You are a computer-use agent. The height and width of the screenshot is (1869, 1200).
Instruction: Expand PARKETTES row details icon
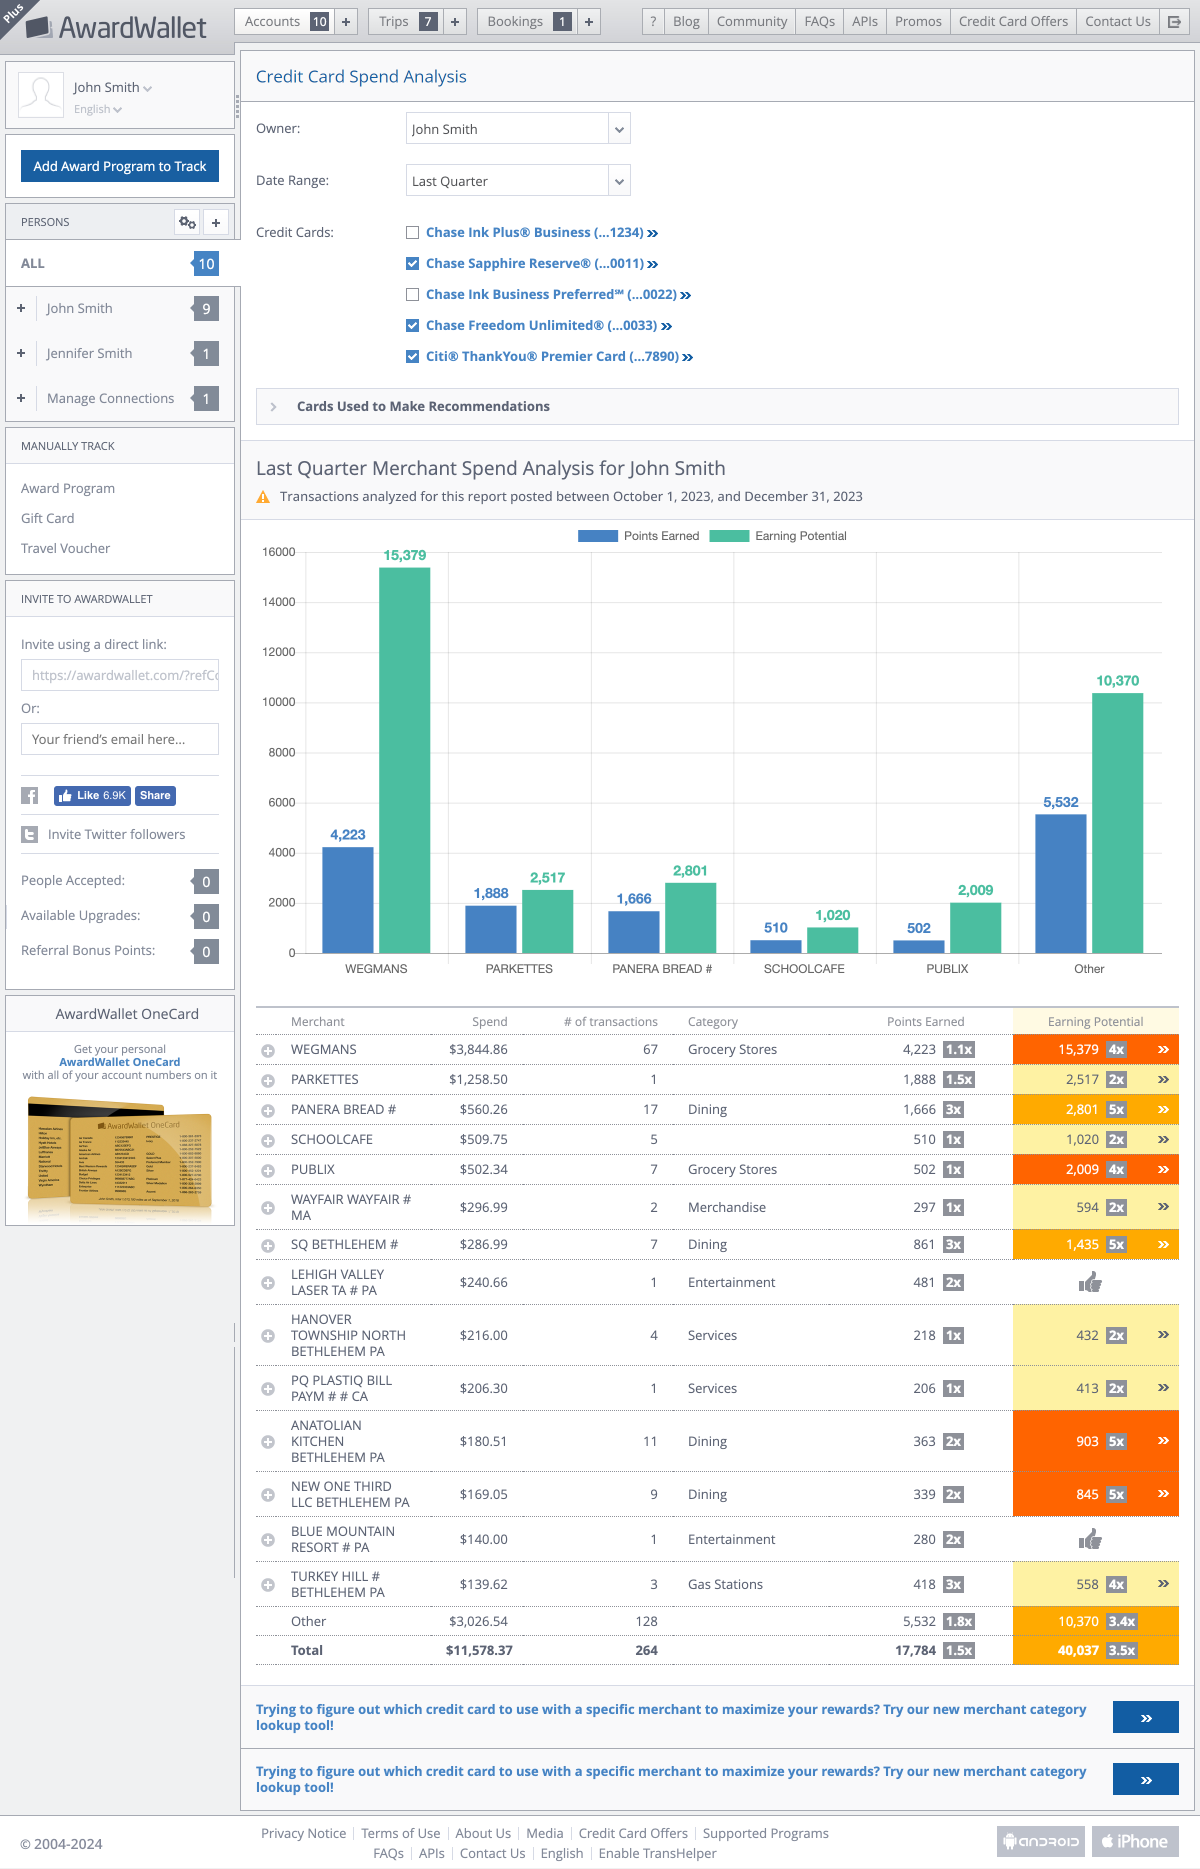[268, 1081]
